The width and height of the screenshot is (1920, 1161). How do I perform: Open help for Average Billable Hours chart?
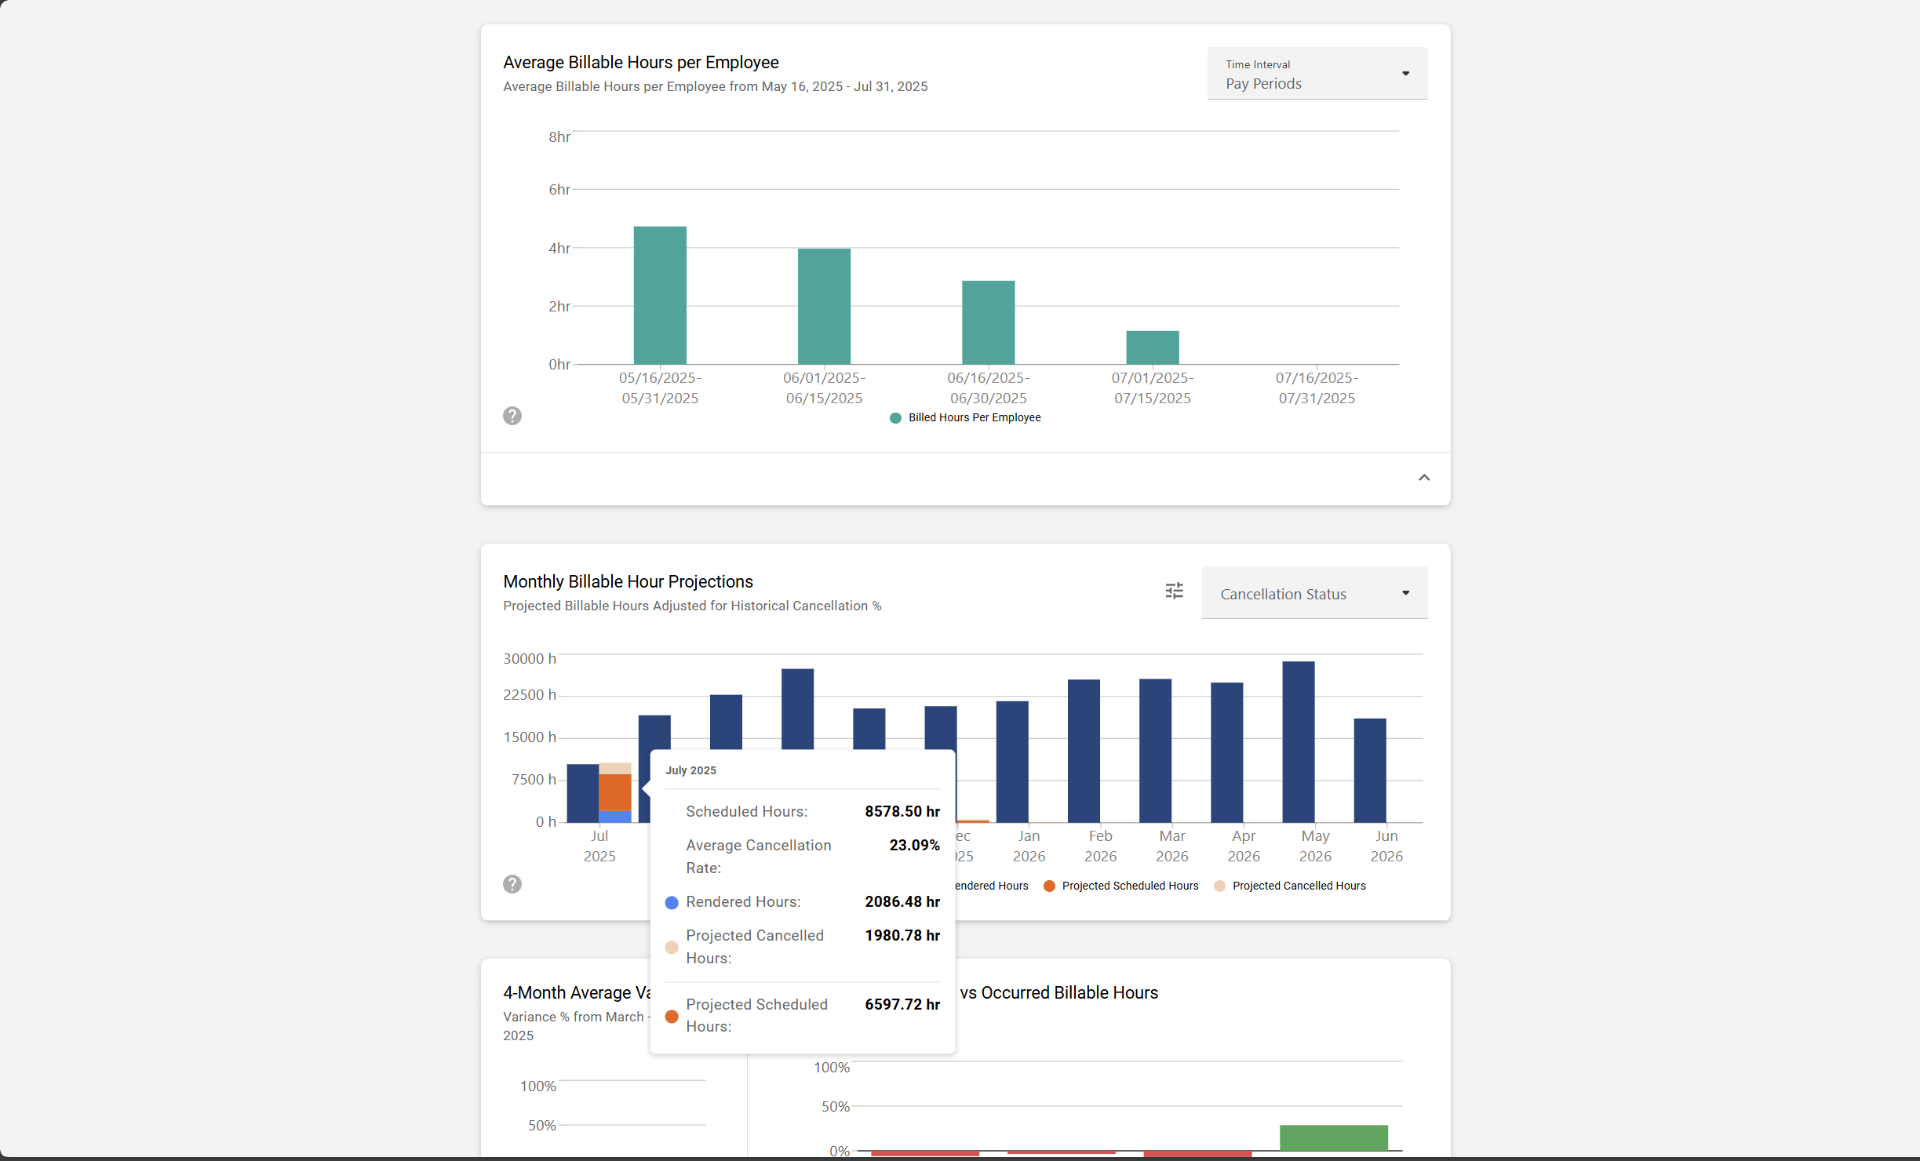tap(512, 416)
